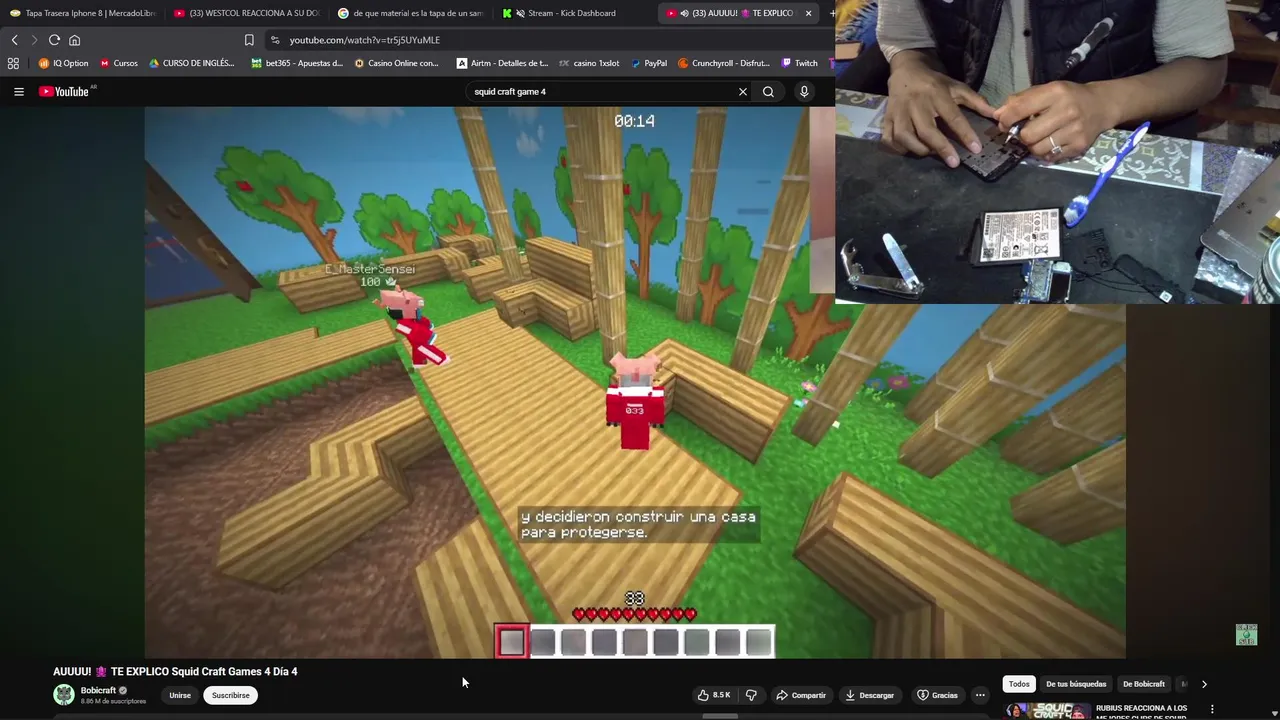This screenshot has width=1280, height=720.
Task: Show next filter chips with arrow
Action: click(1204, 684)
